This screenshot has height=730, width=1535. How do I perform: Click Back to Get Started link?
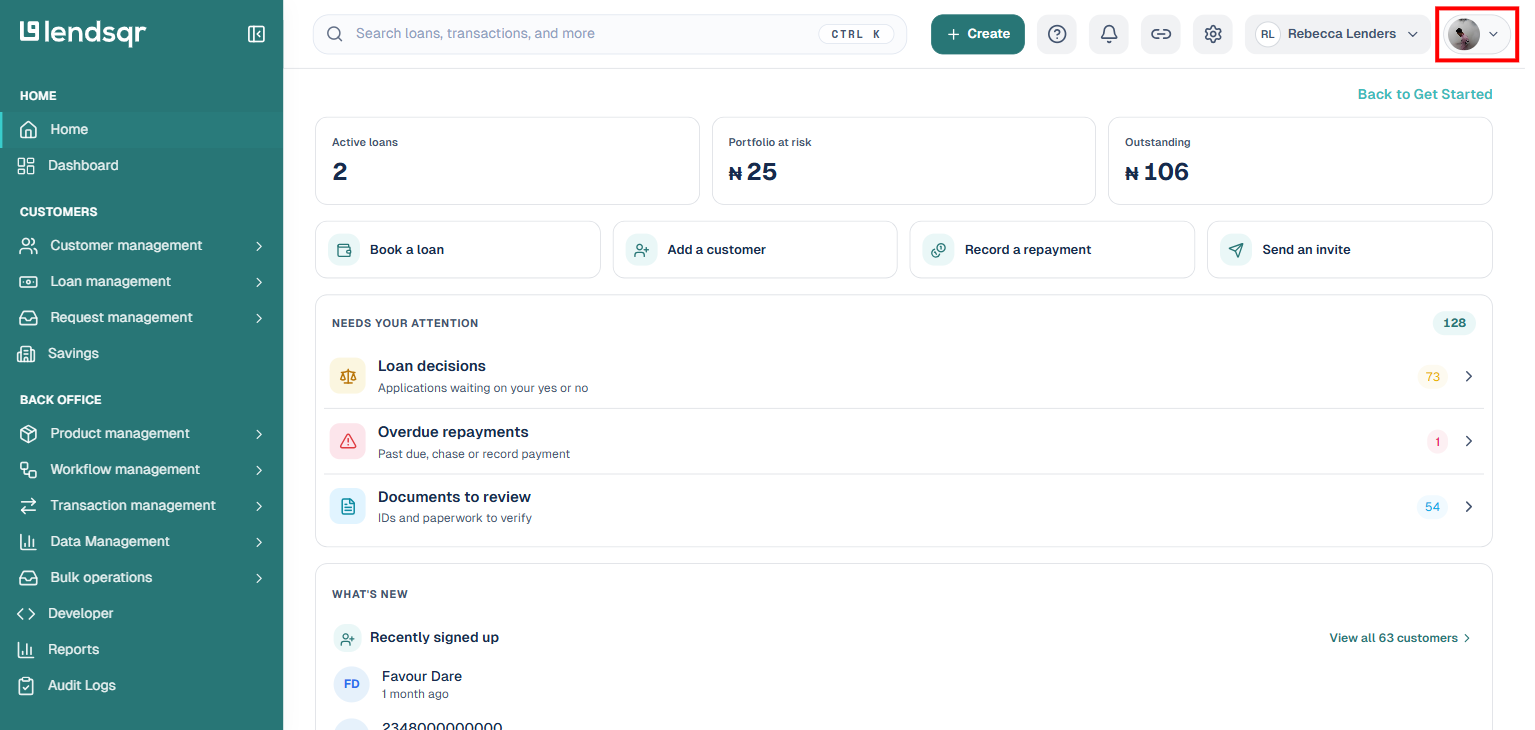pos(1425,94)
